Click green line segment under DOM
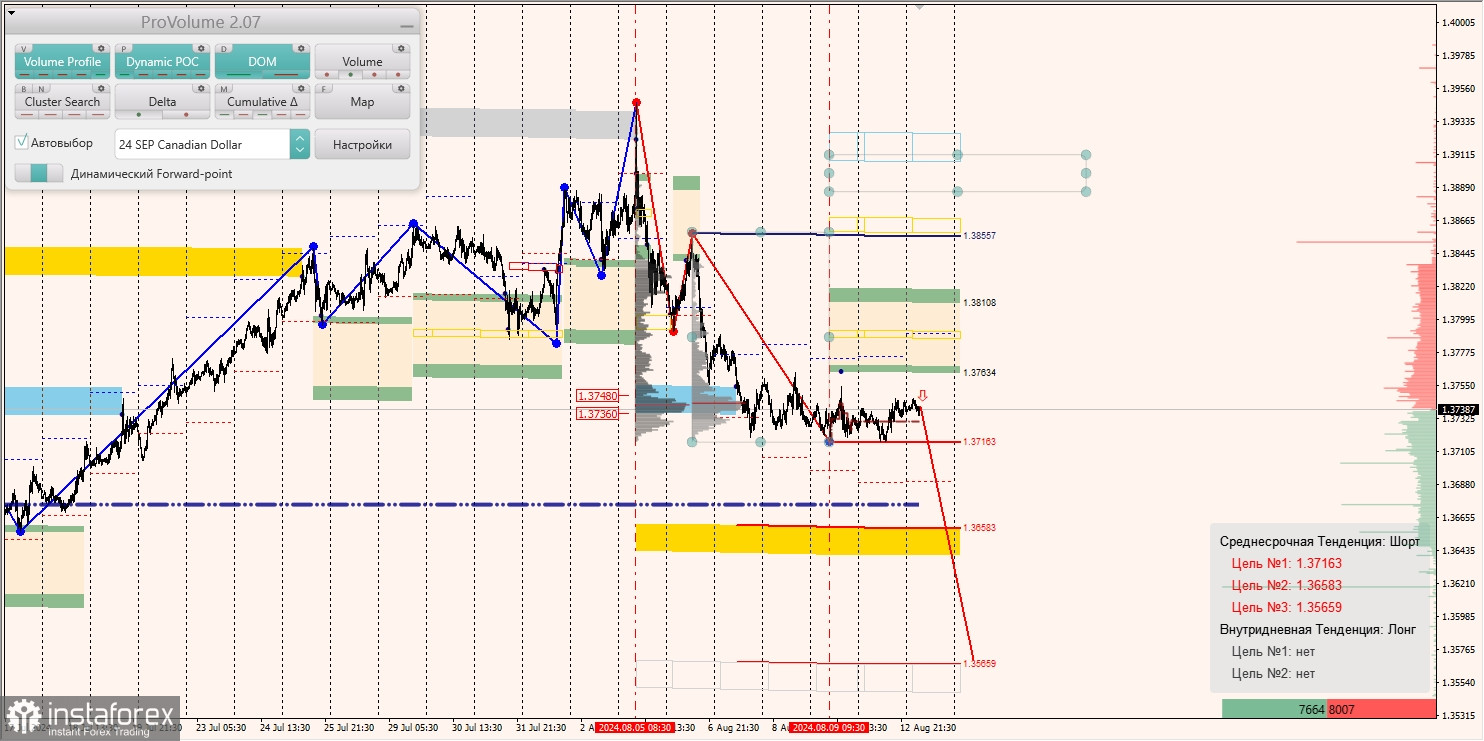 pyautogui.click(x=239, y=74)
